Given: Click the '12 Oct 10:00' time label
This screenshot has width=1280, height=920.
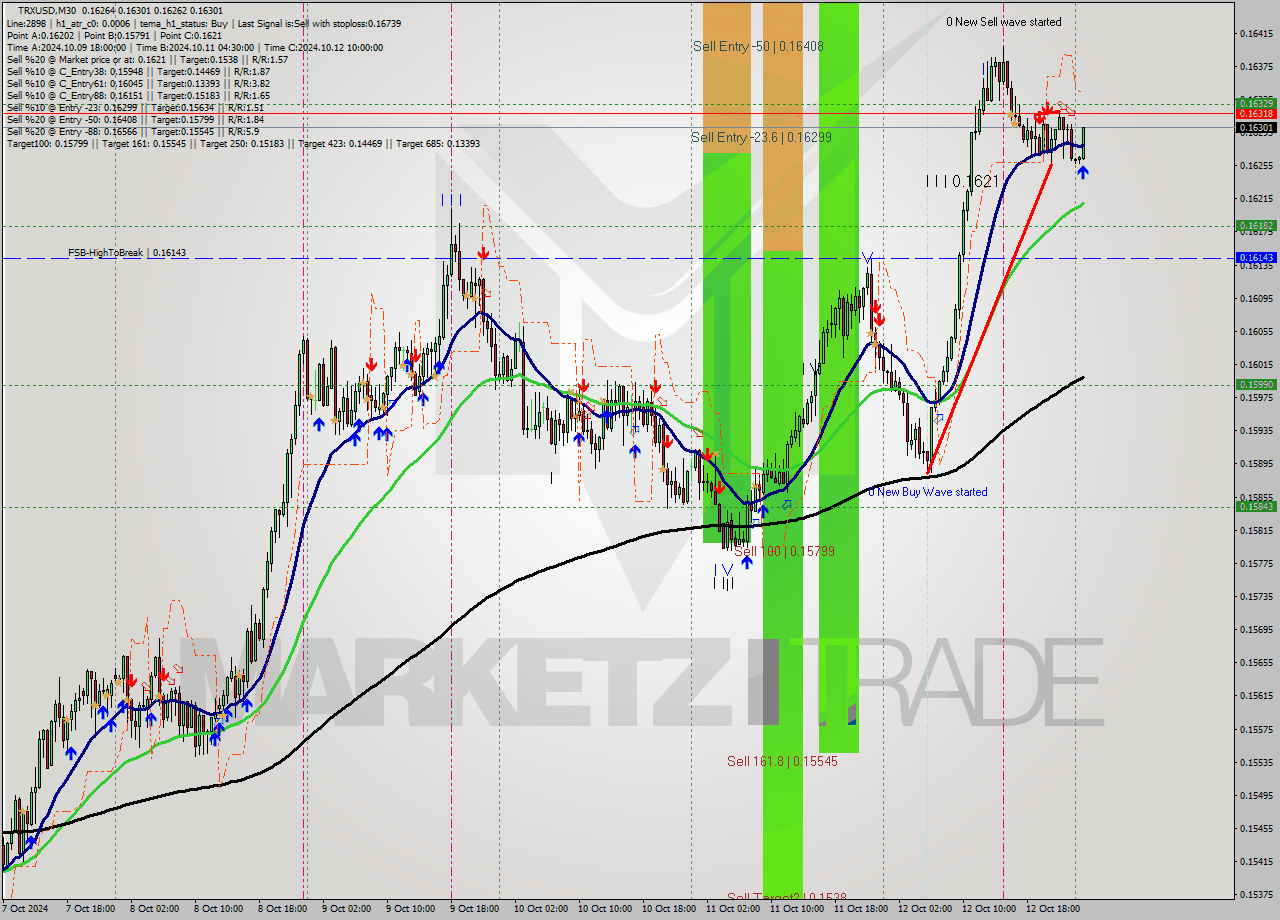Looking at the screenshot, I should click(x=988, y=909).
